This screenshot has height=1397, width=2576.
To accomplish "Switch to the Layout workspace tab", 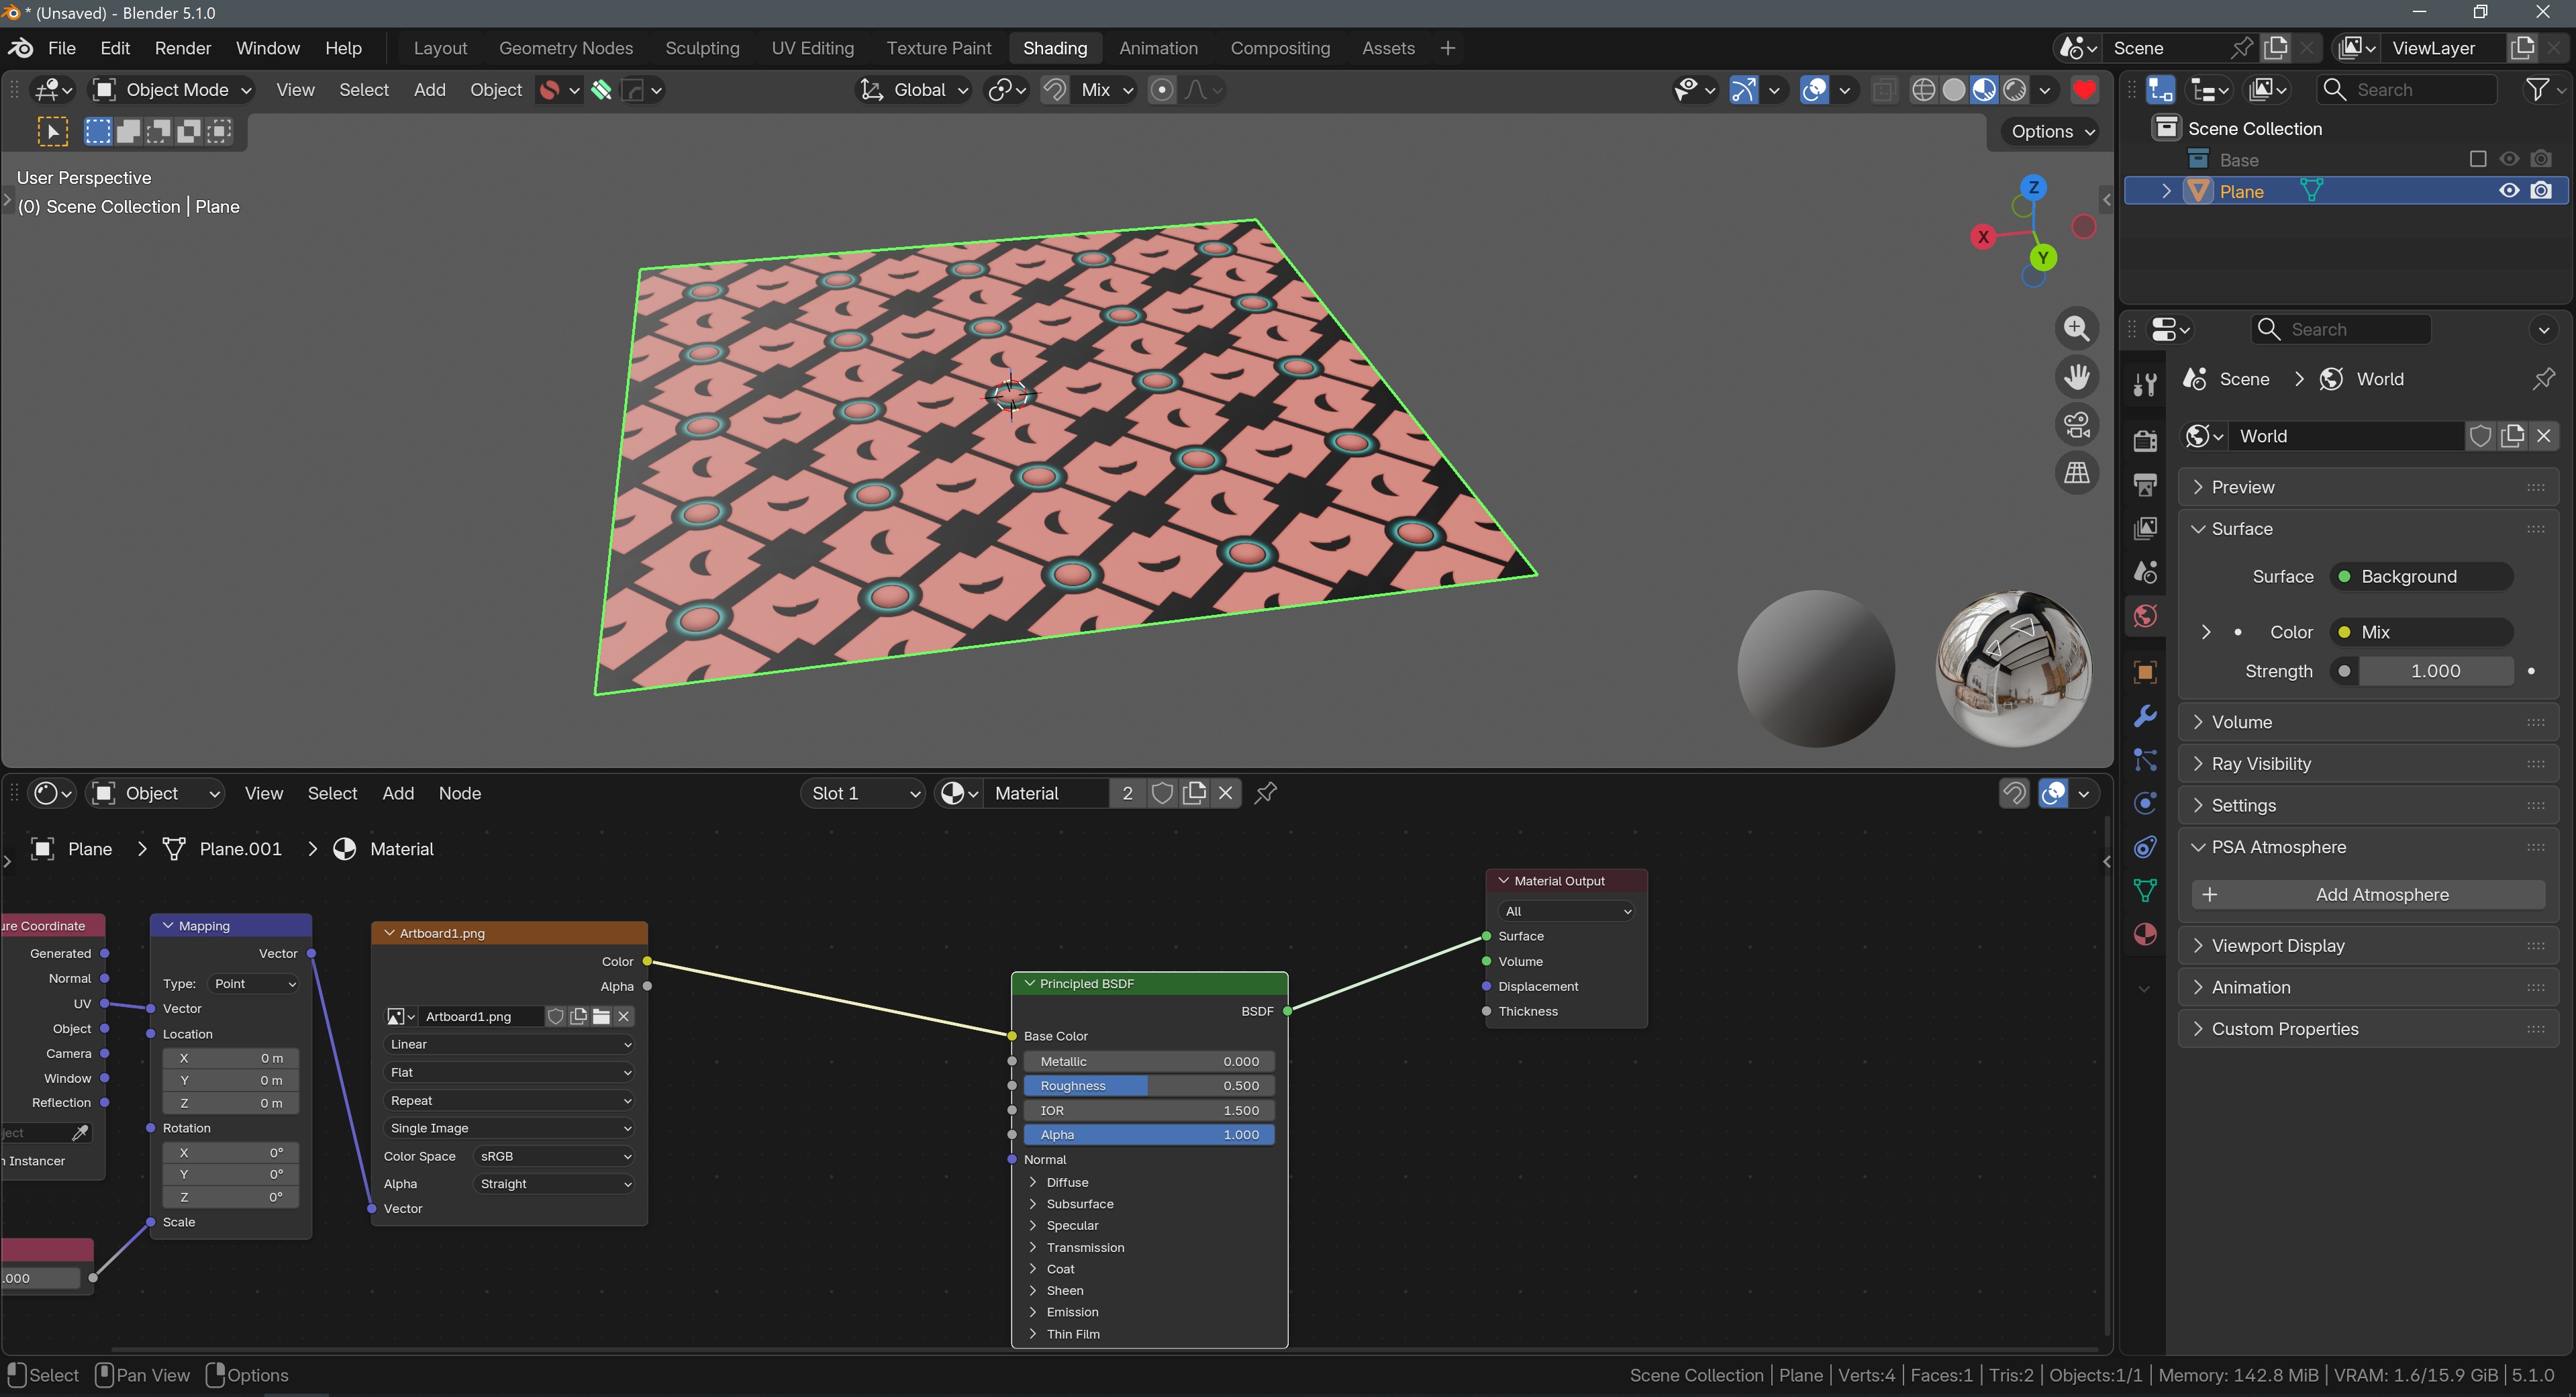I will [440, 48].
